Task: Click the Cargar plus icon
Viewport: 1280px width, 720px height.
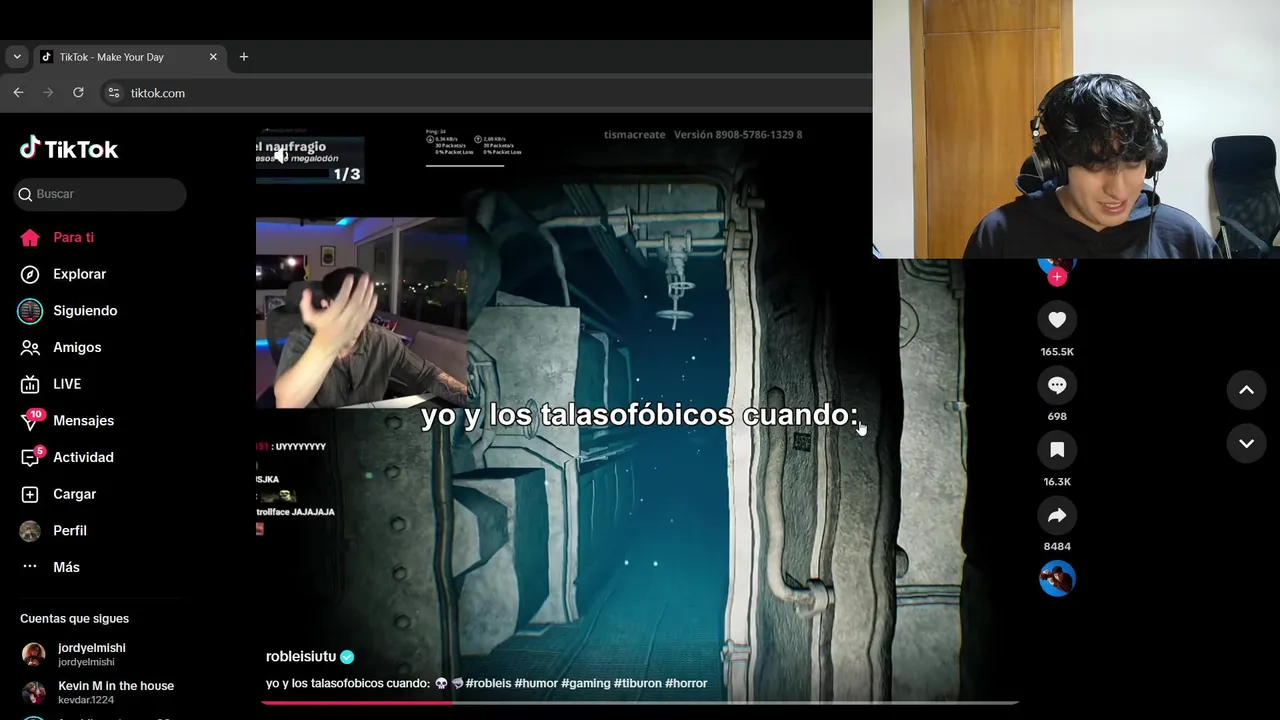Action: pos(30,494)
